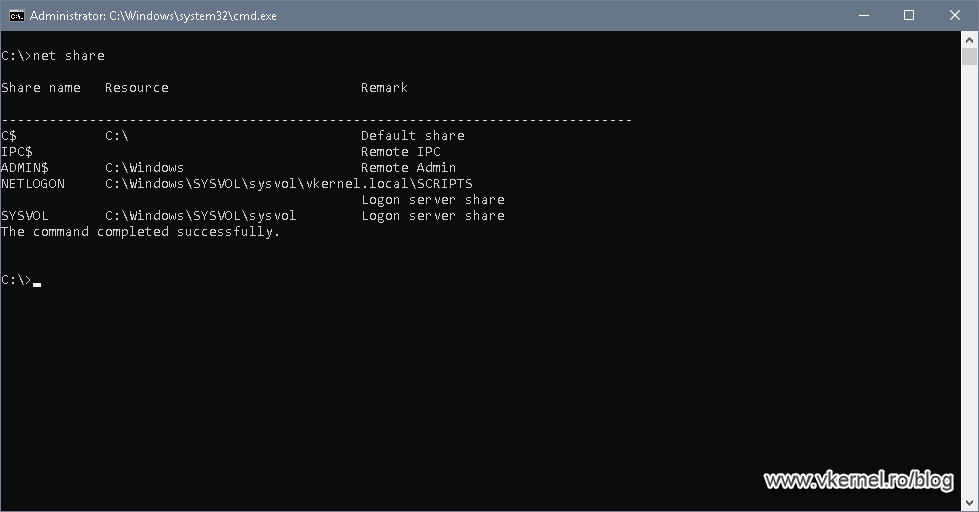
Task: Click the 'ADMIN$' share name
Action: tap(25, 167)
